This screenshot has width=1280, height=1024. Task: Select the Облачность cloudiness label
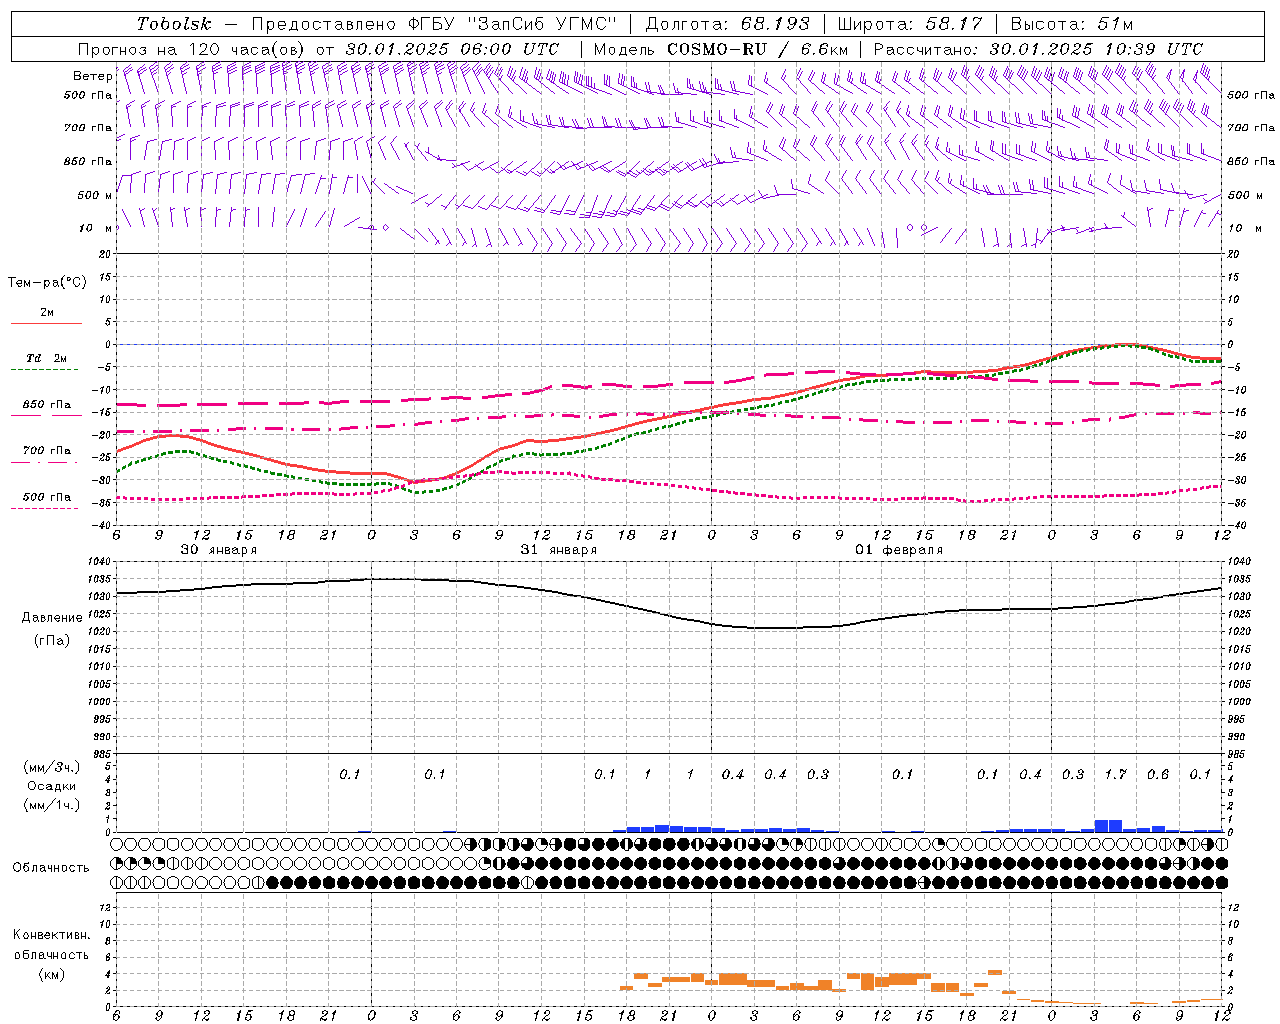(x=51, y=867)
